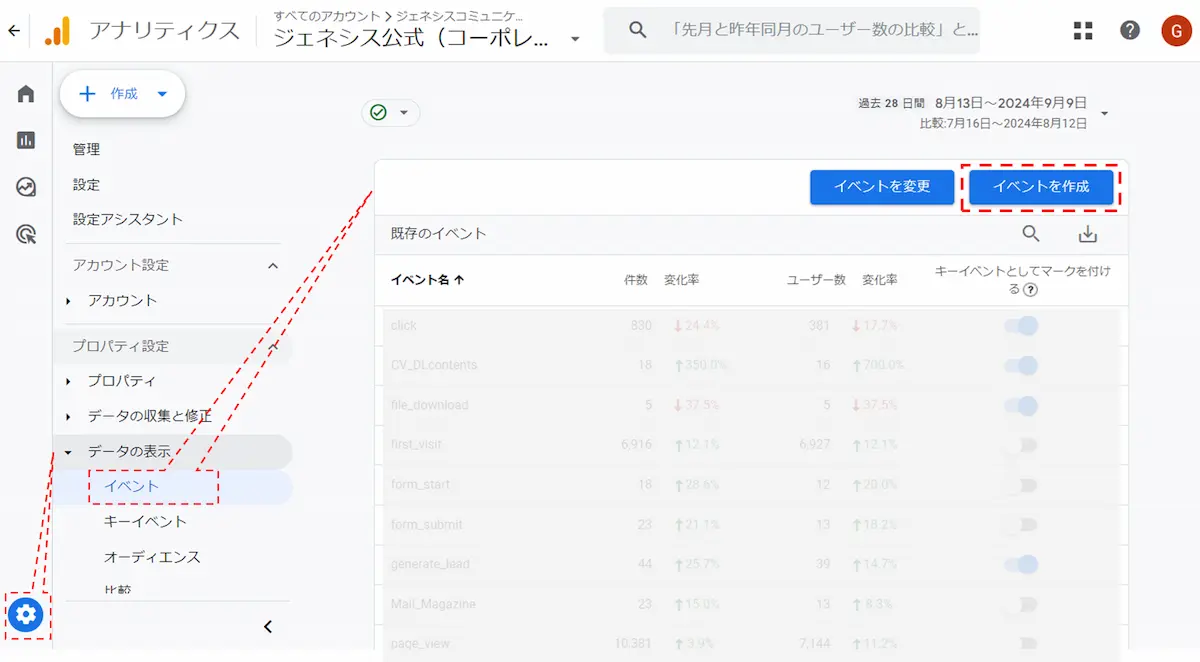This screenshot has height=662, width=1200.
Task: Open the date range dropdown
Action: tap(1104, 113)
